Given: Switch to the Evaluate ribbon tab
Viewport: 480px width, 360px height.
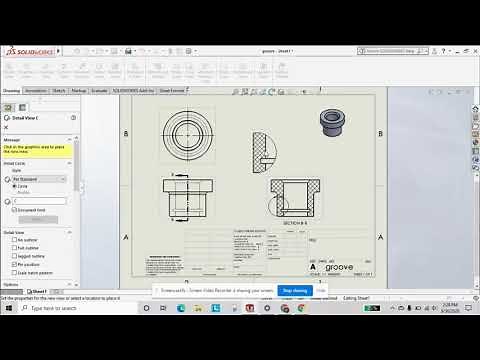Looking at the screenshot, I should pos(99,91).
